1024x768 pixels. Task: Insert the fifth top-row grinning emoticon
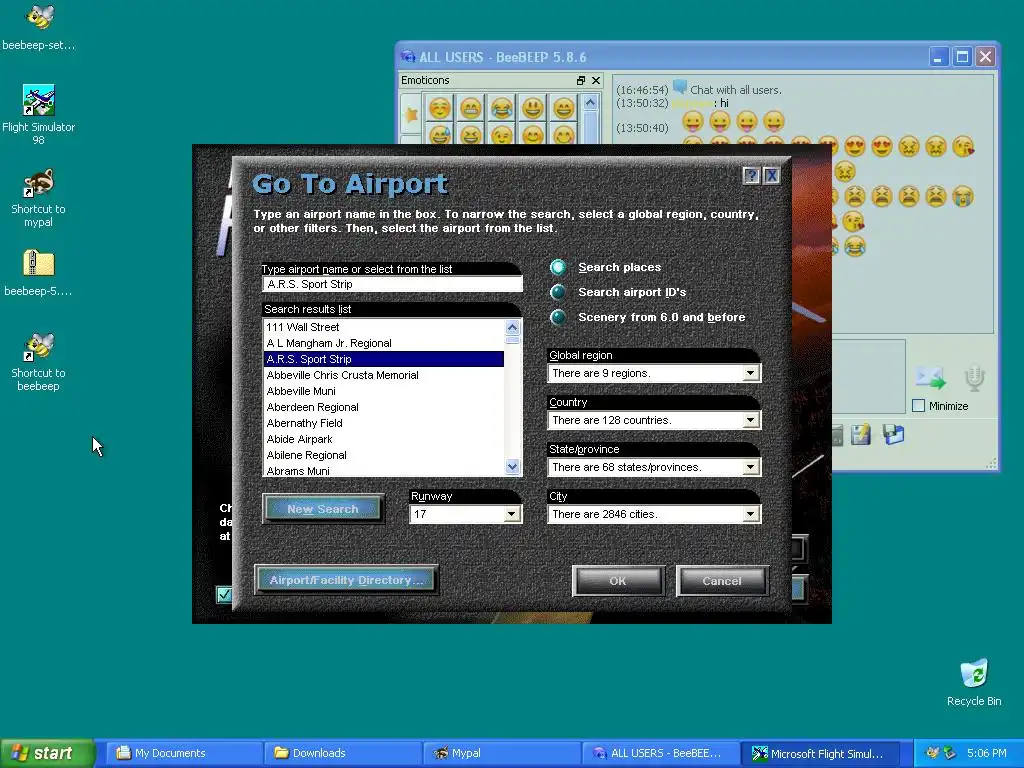pyautogui.click(x=563, y=108)
